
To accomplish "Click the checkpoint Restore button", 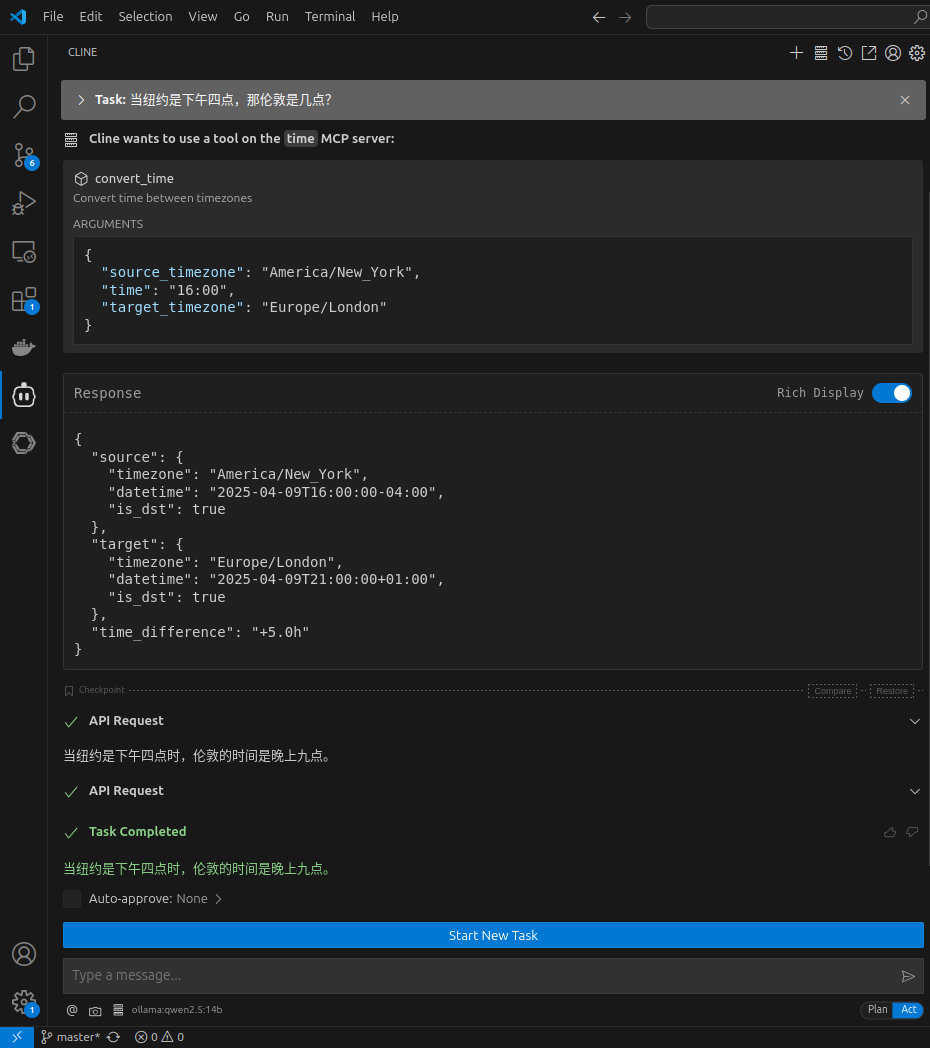I will (892, 691).
